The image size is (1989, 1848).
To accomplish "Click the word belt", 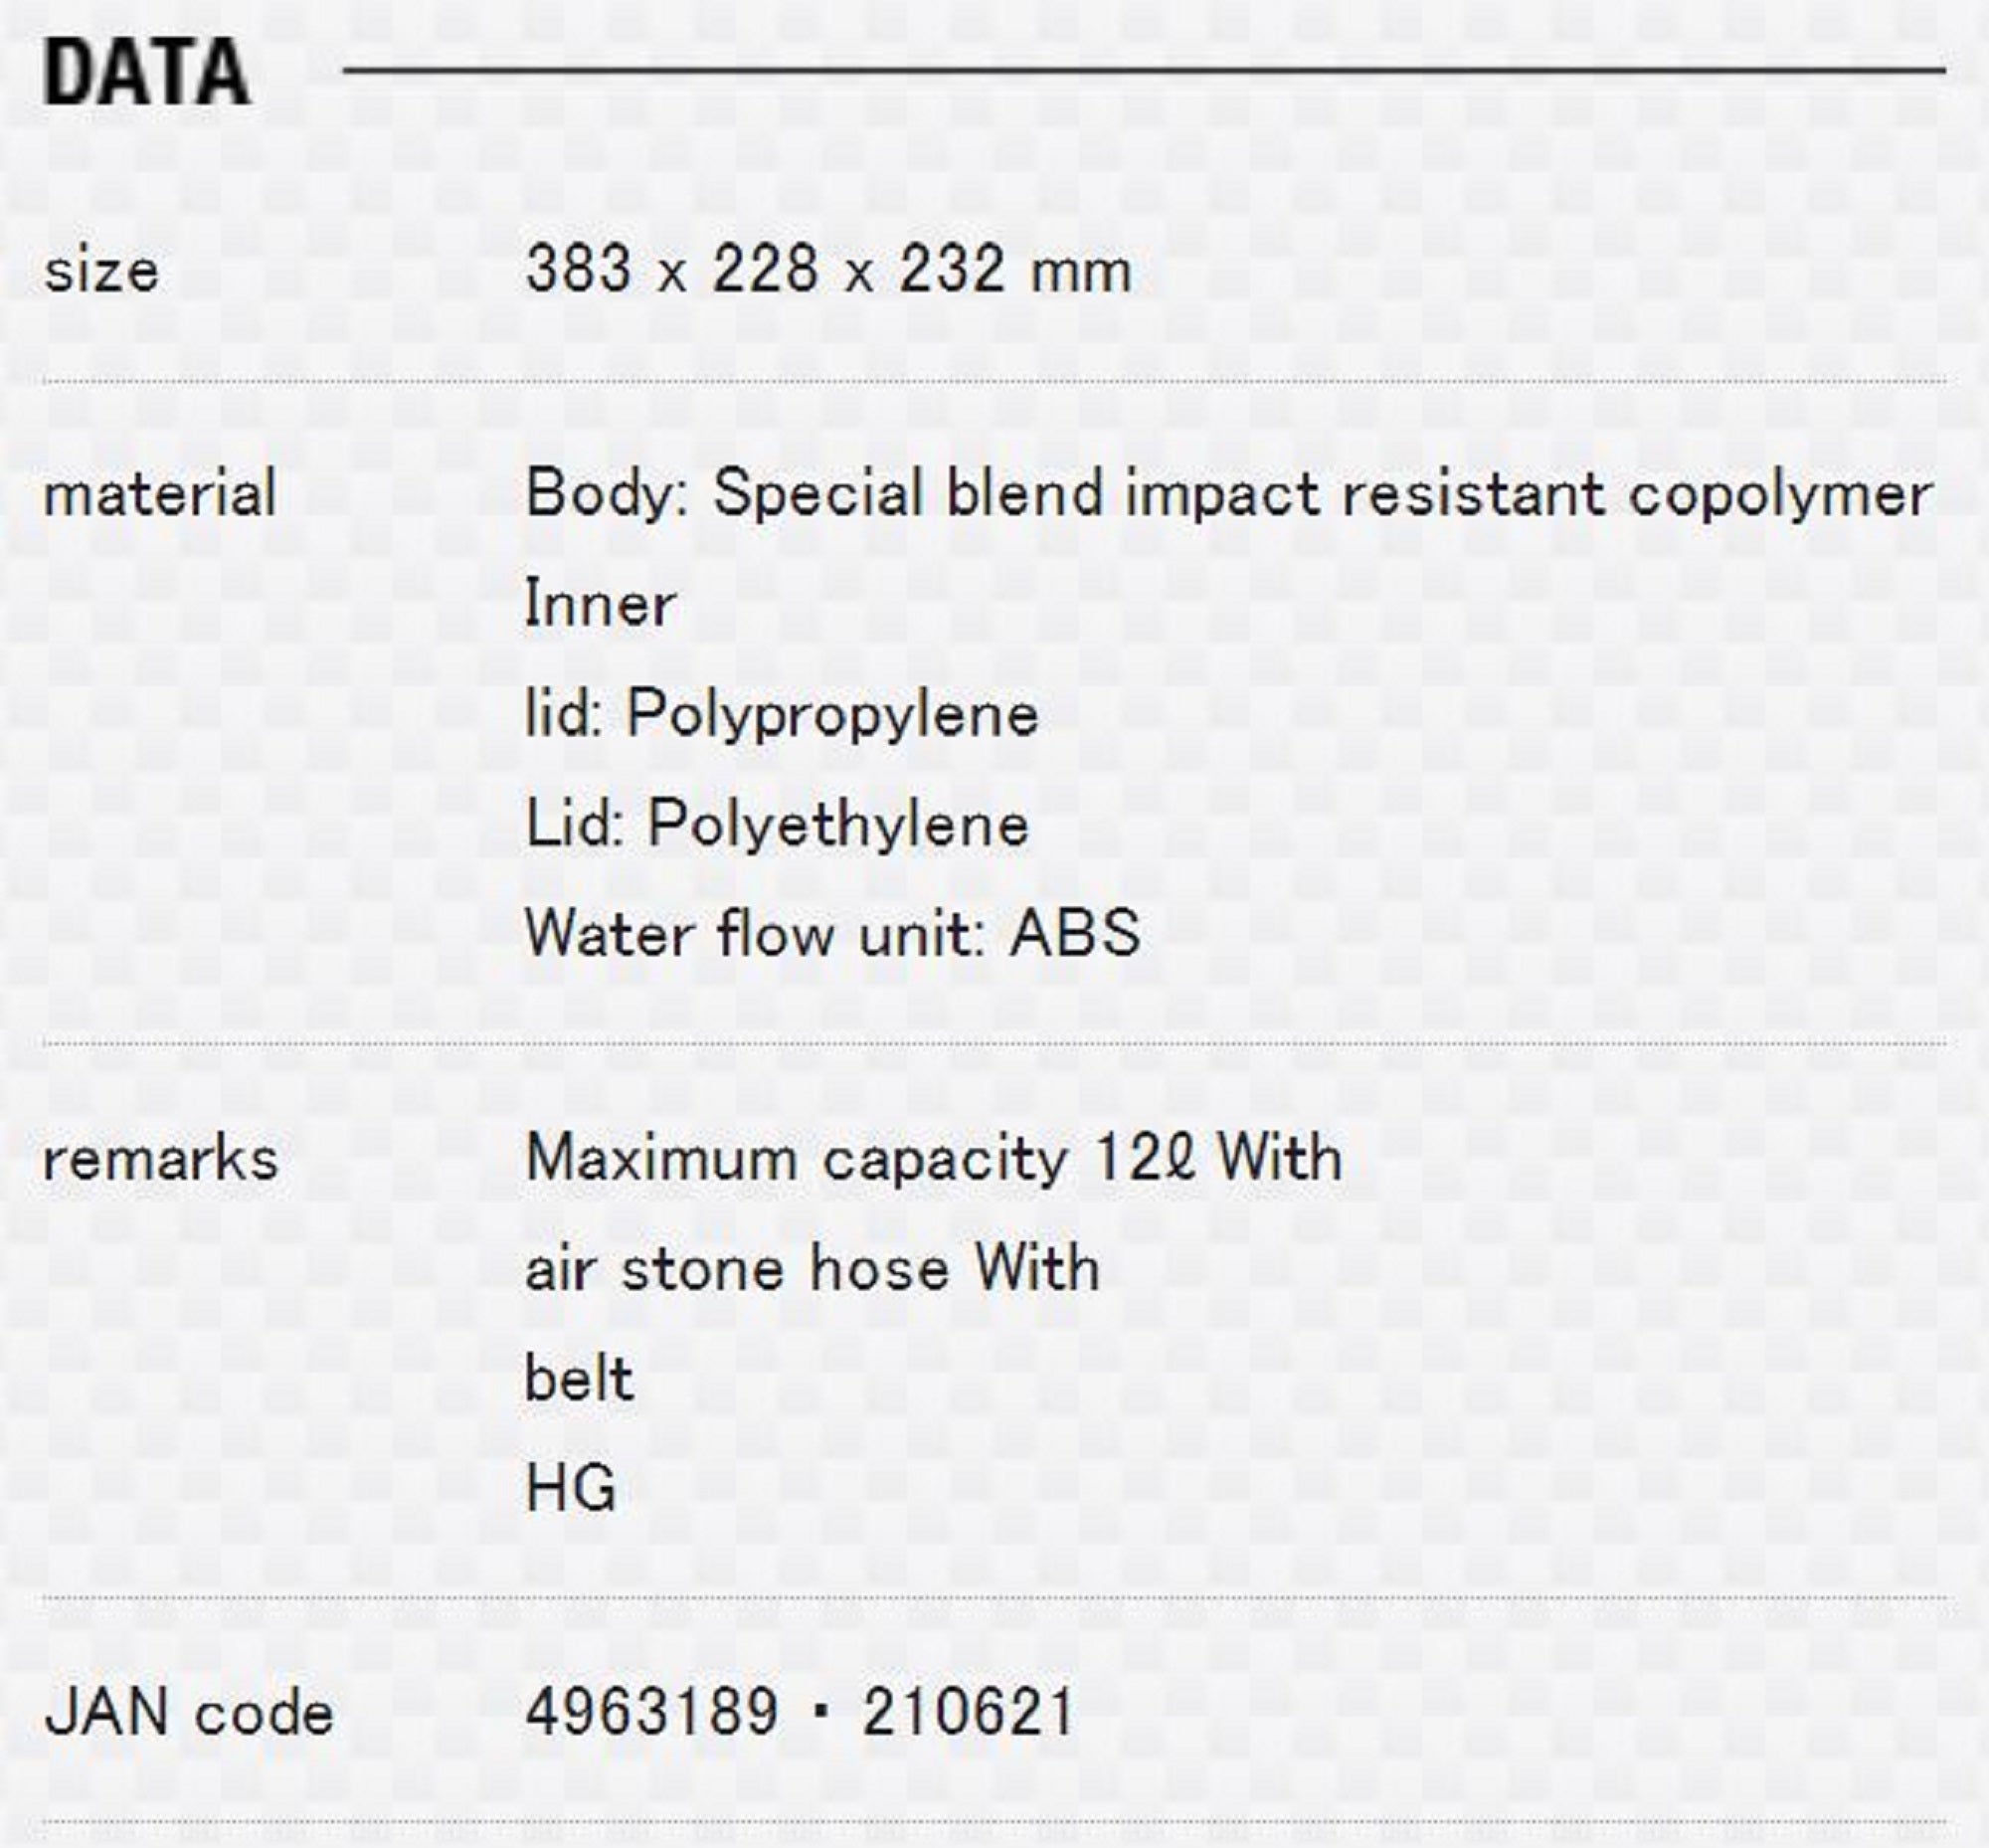I will point(579,1380).
